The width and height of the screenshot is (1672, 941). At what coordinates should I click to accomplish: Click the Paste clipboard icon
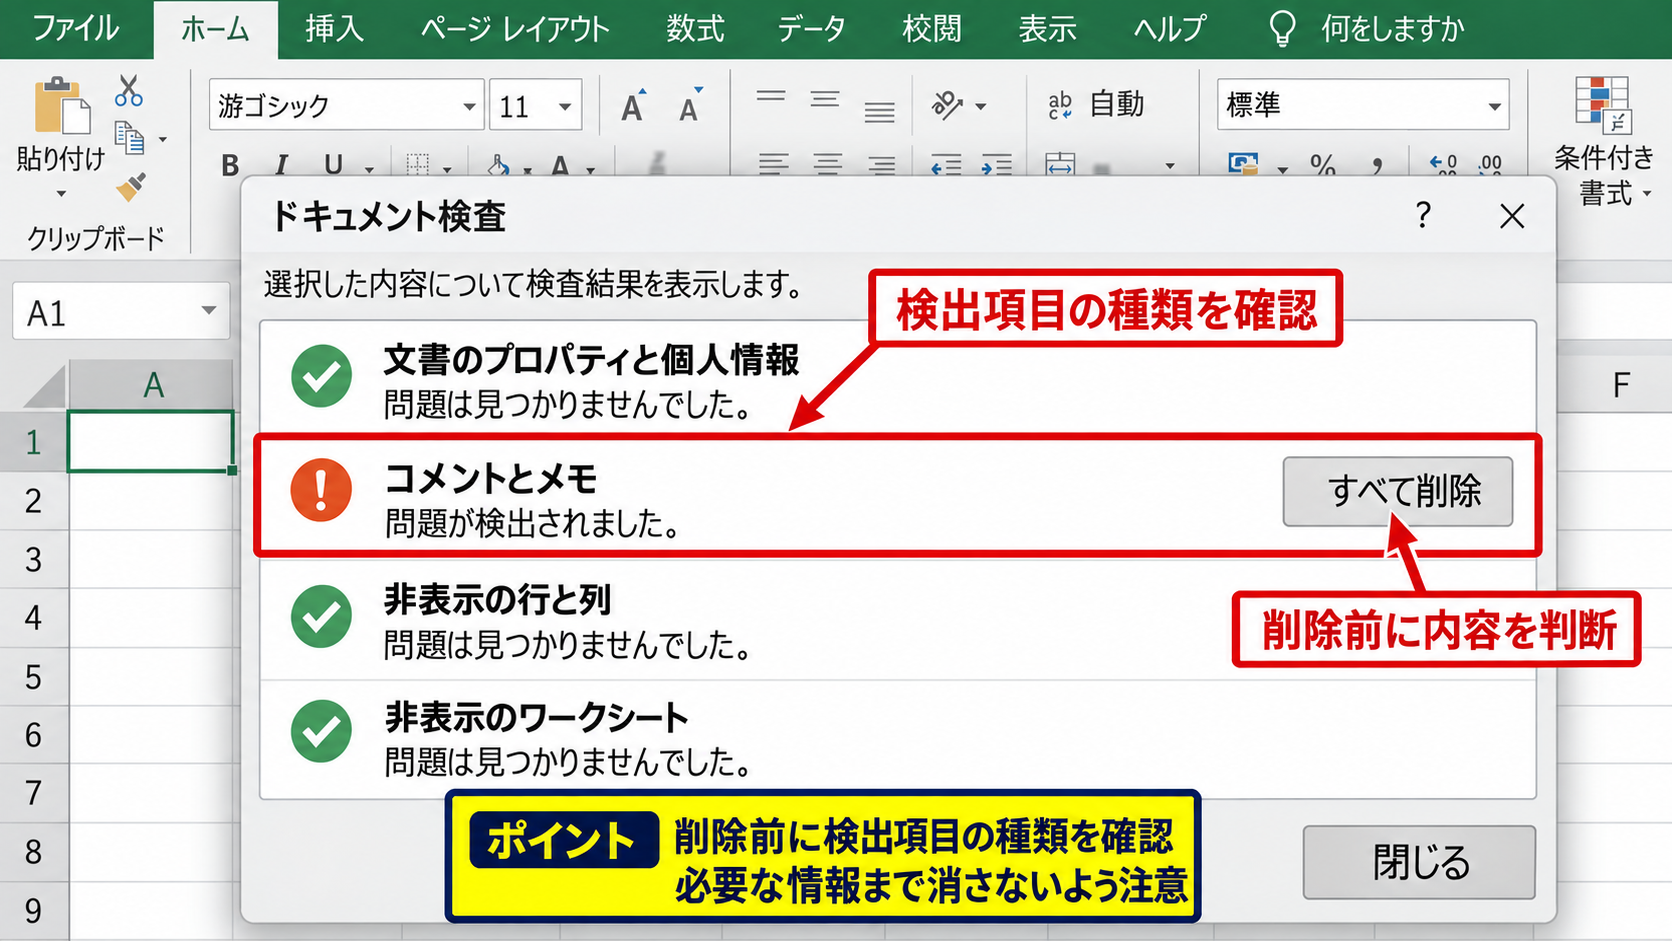pyautogui.click(x=61, y=105)
